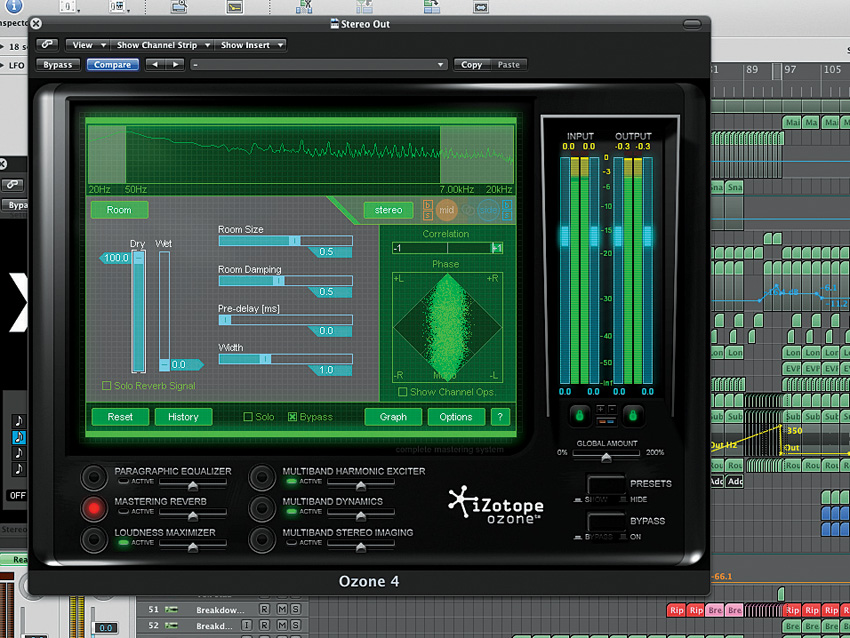850x638 pixels.
Task: Open the preset selector dropdown
Action: [318, 65]
